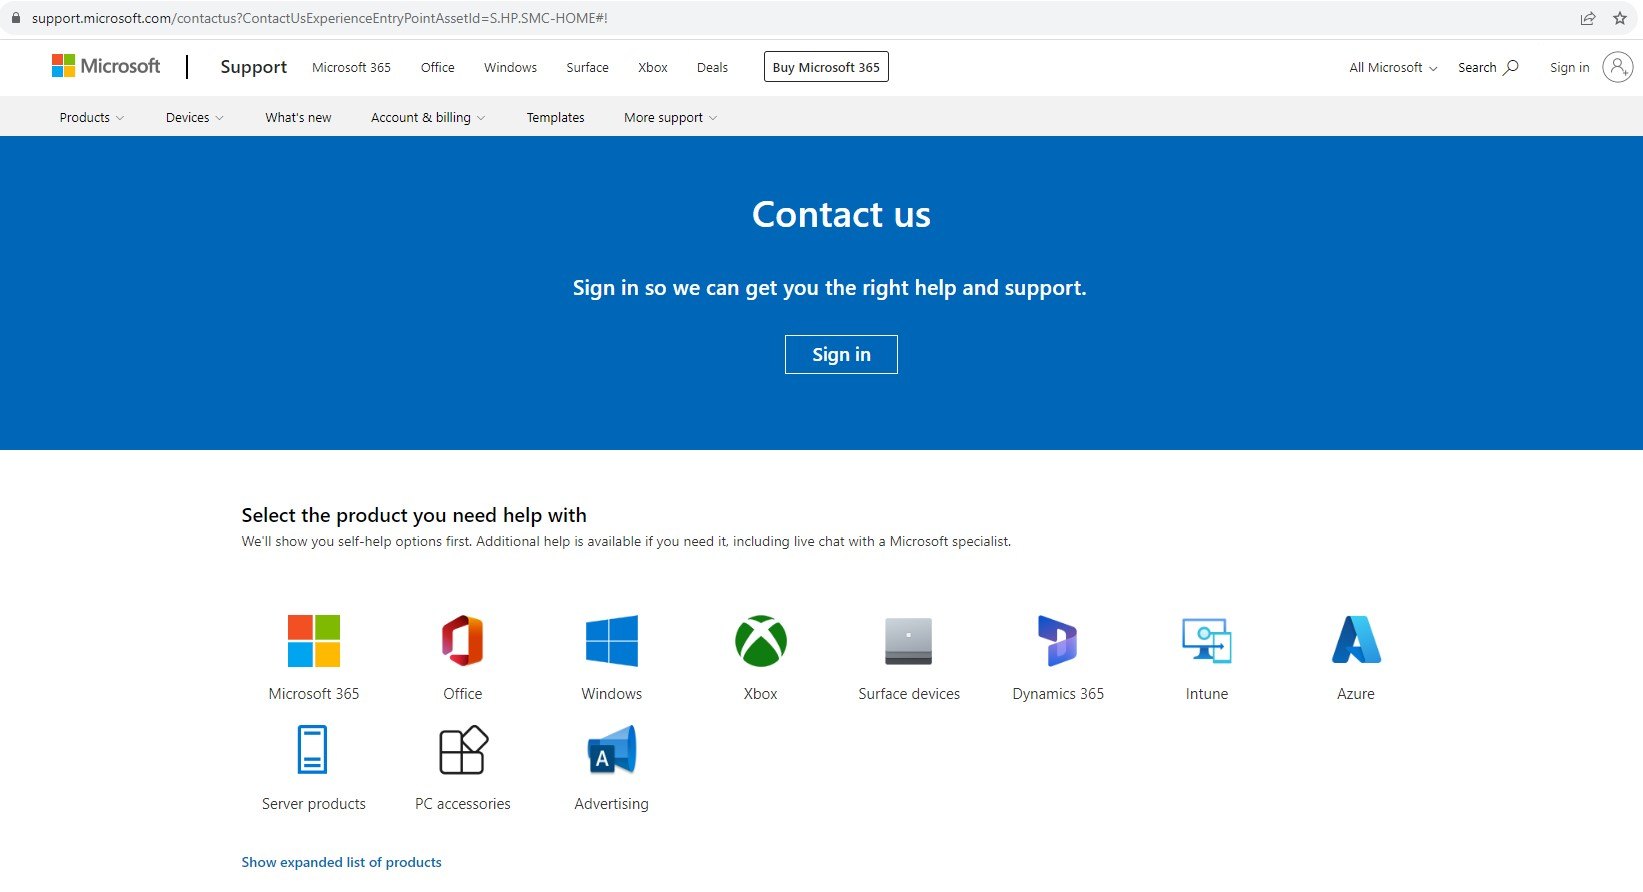Click the Xbox product label
The width and height of the screenshot is (1643, 892).
coord(761,694)
